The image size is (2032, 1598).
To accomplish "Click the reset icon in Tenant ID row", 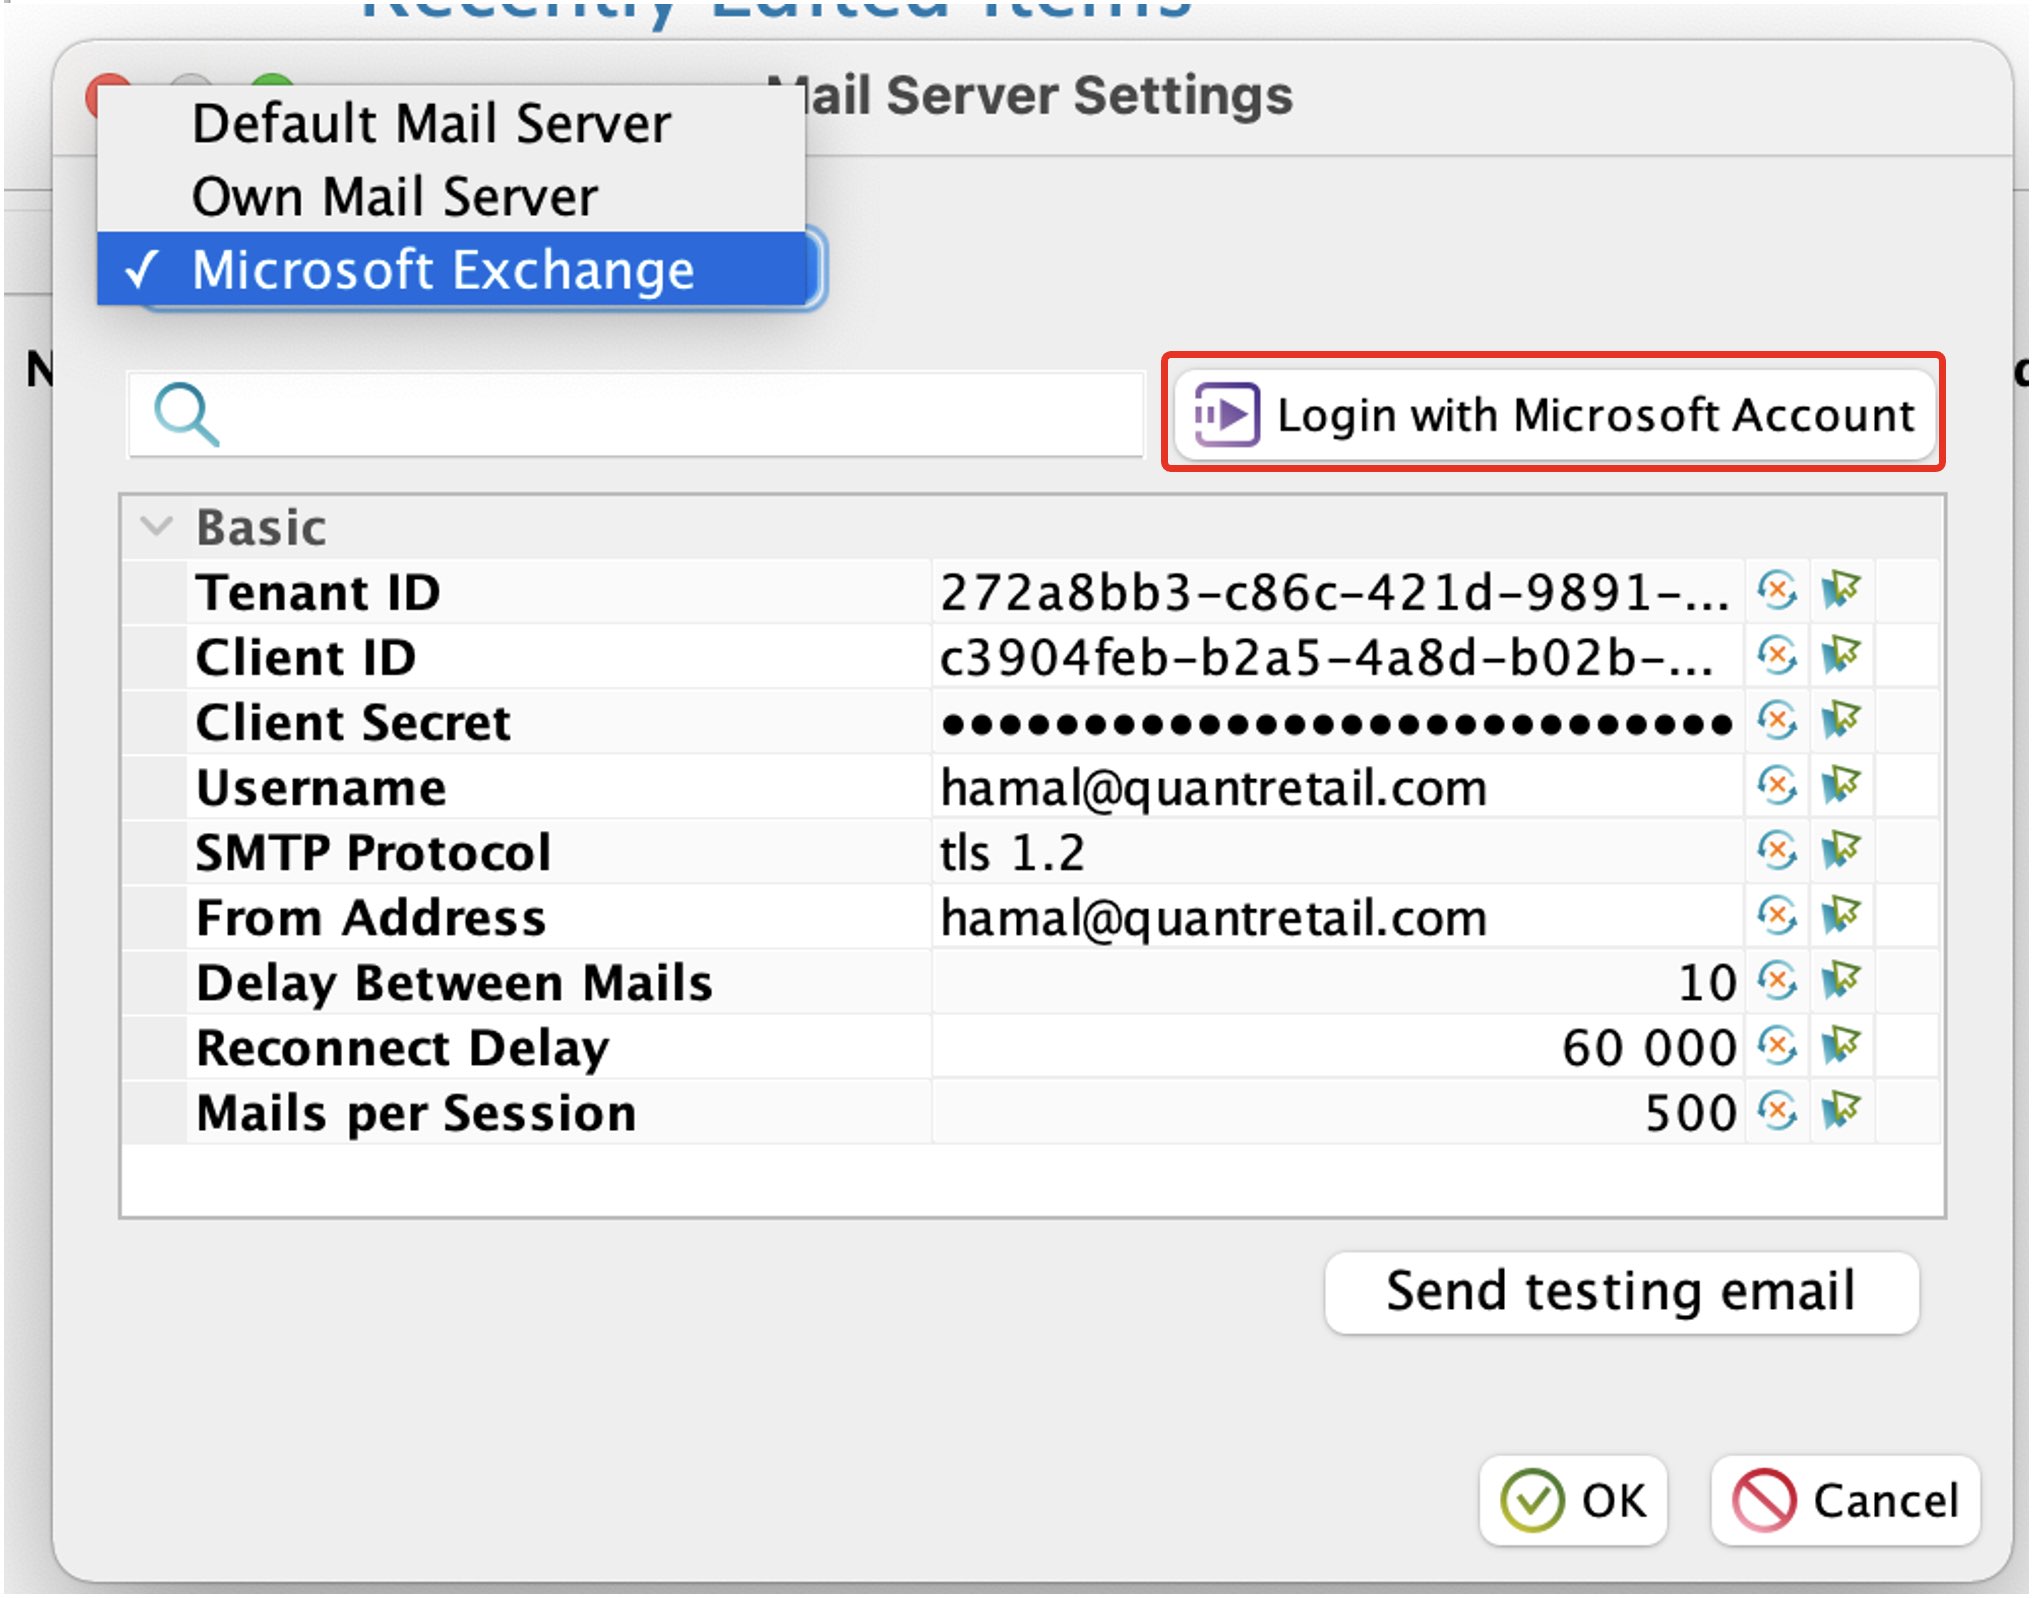I will pos(1777,591).
